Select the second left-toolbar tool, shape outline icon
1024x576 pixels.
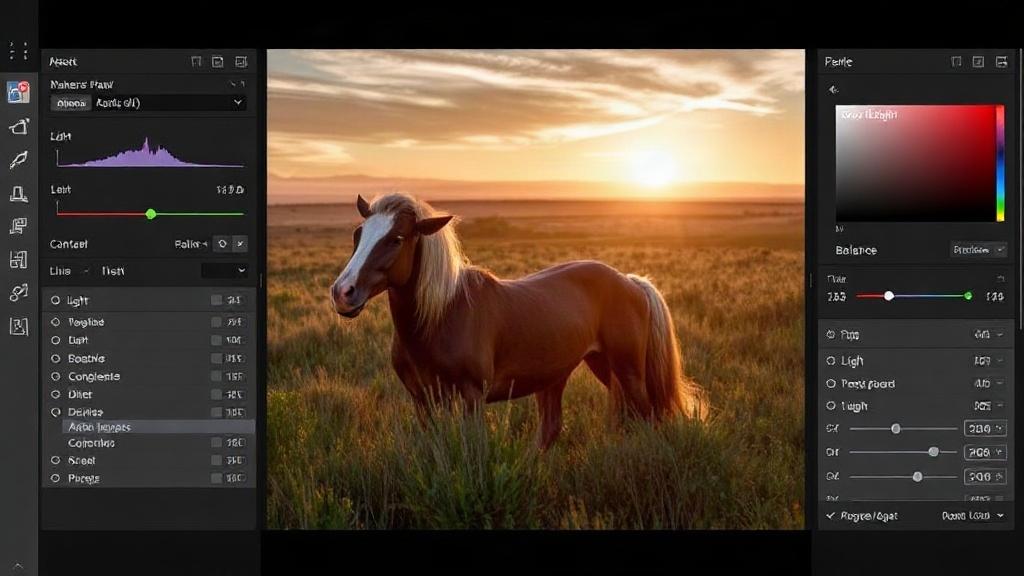(18, 127)
